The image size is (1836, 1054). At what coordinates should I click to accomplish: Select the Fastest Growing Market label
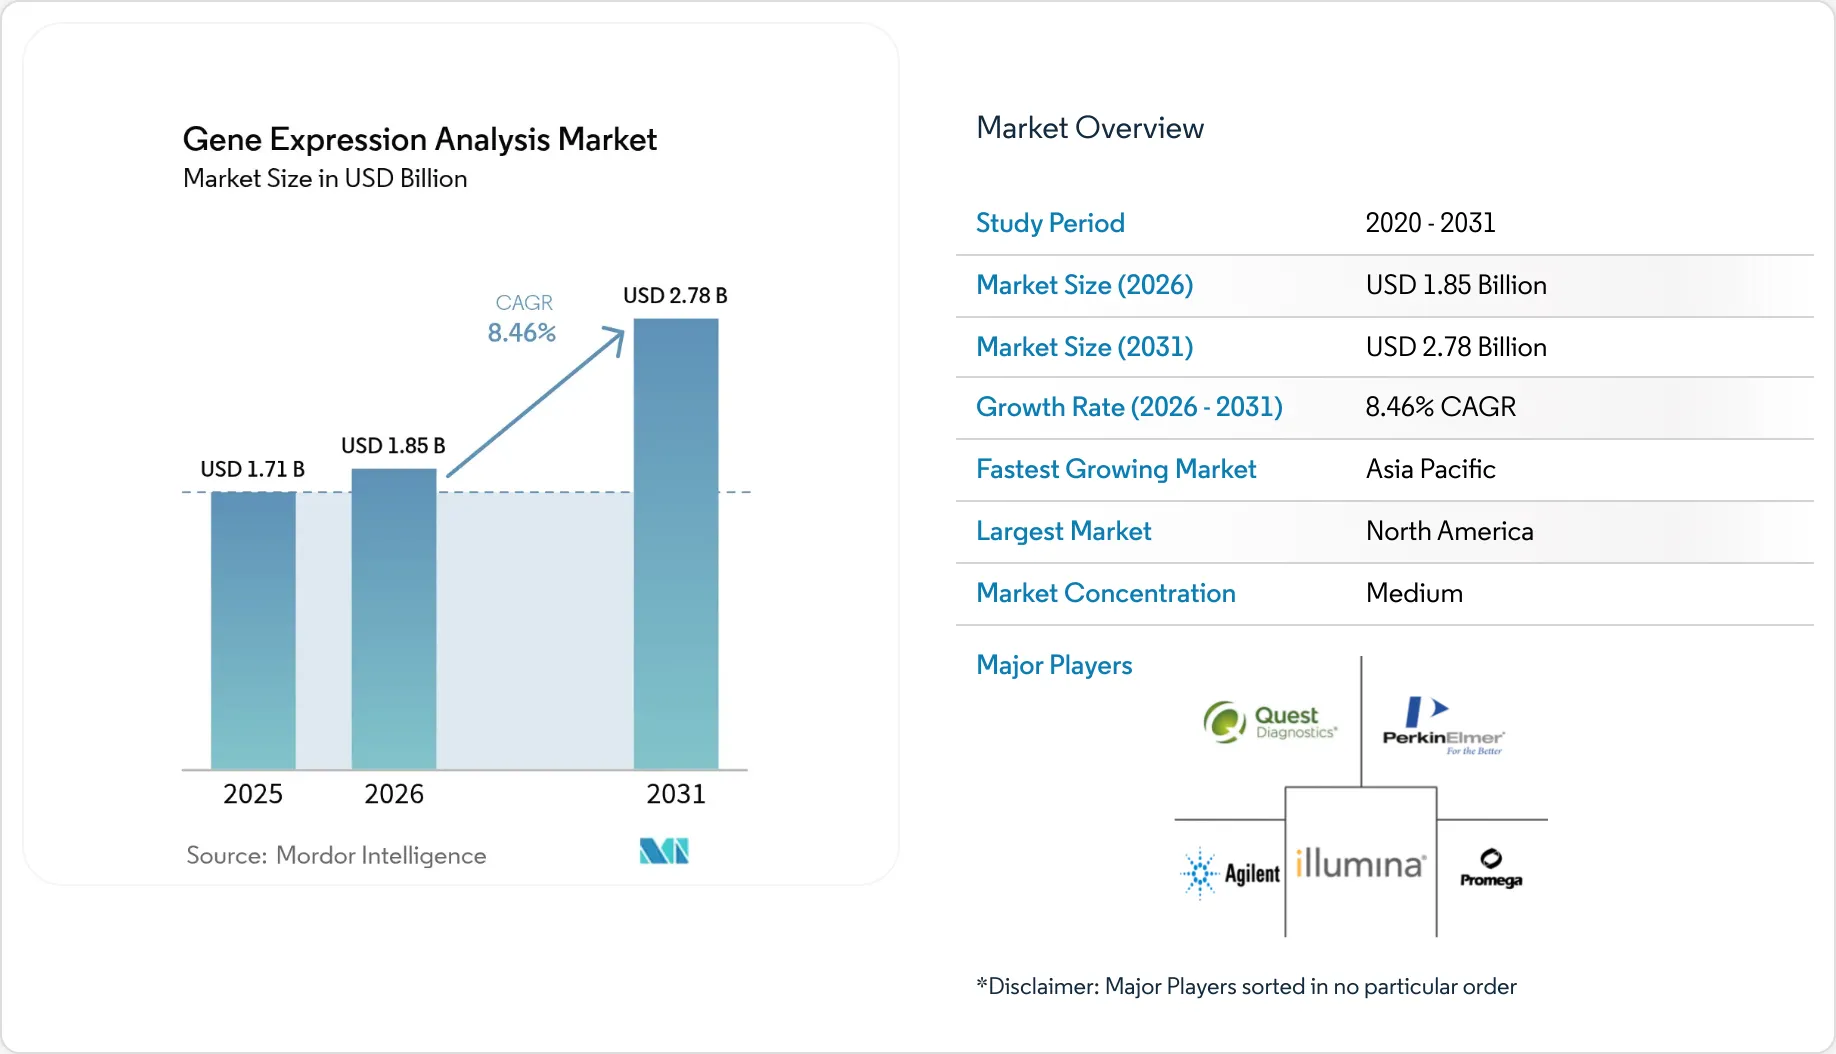1116,469
